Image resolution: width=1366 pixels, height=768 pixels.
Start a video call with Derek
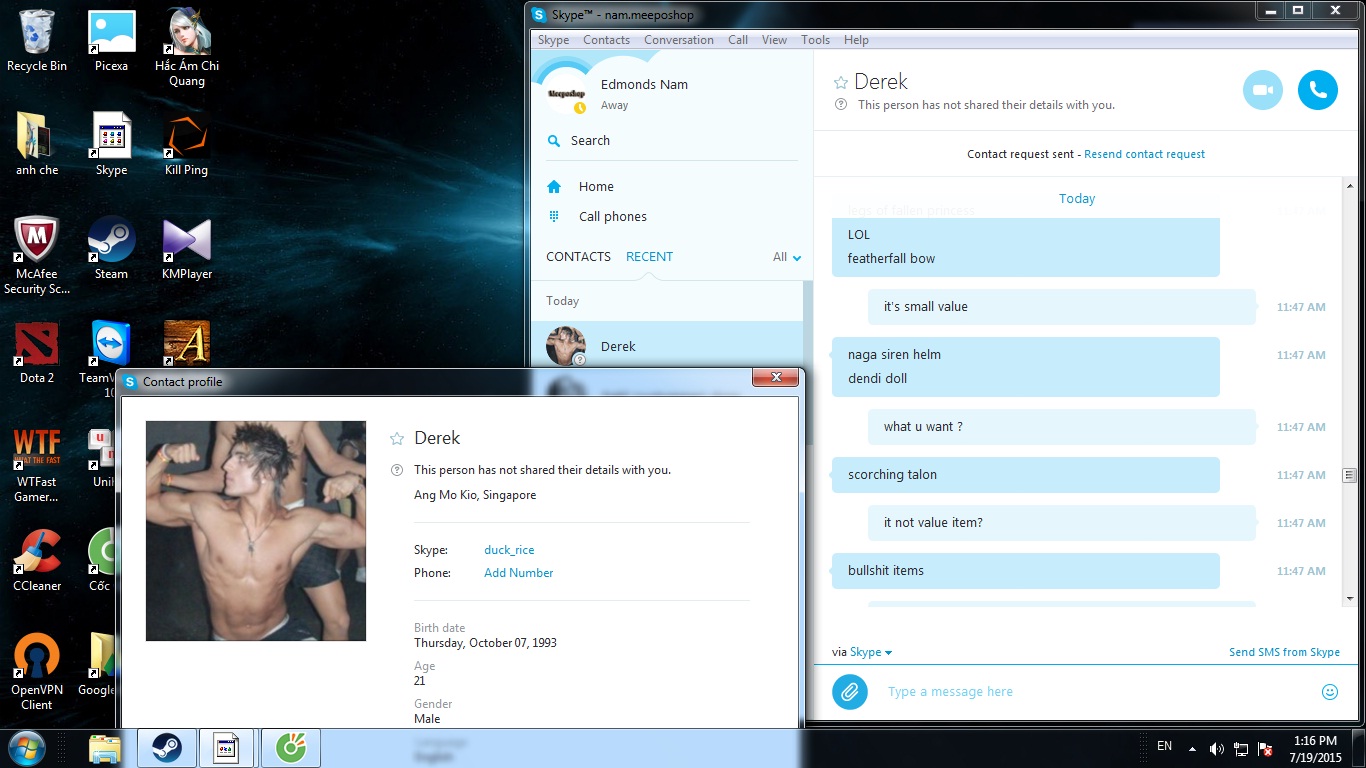click(1263, 90)
